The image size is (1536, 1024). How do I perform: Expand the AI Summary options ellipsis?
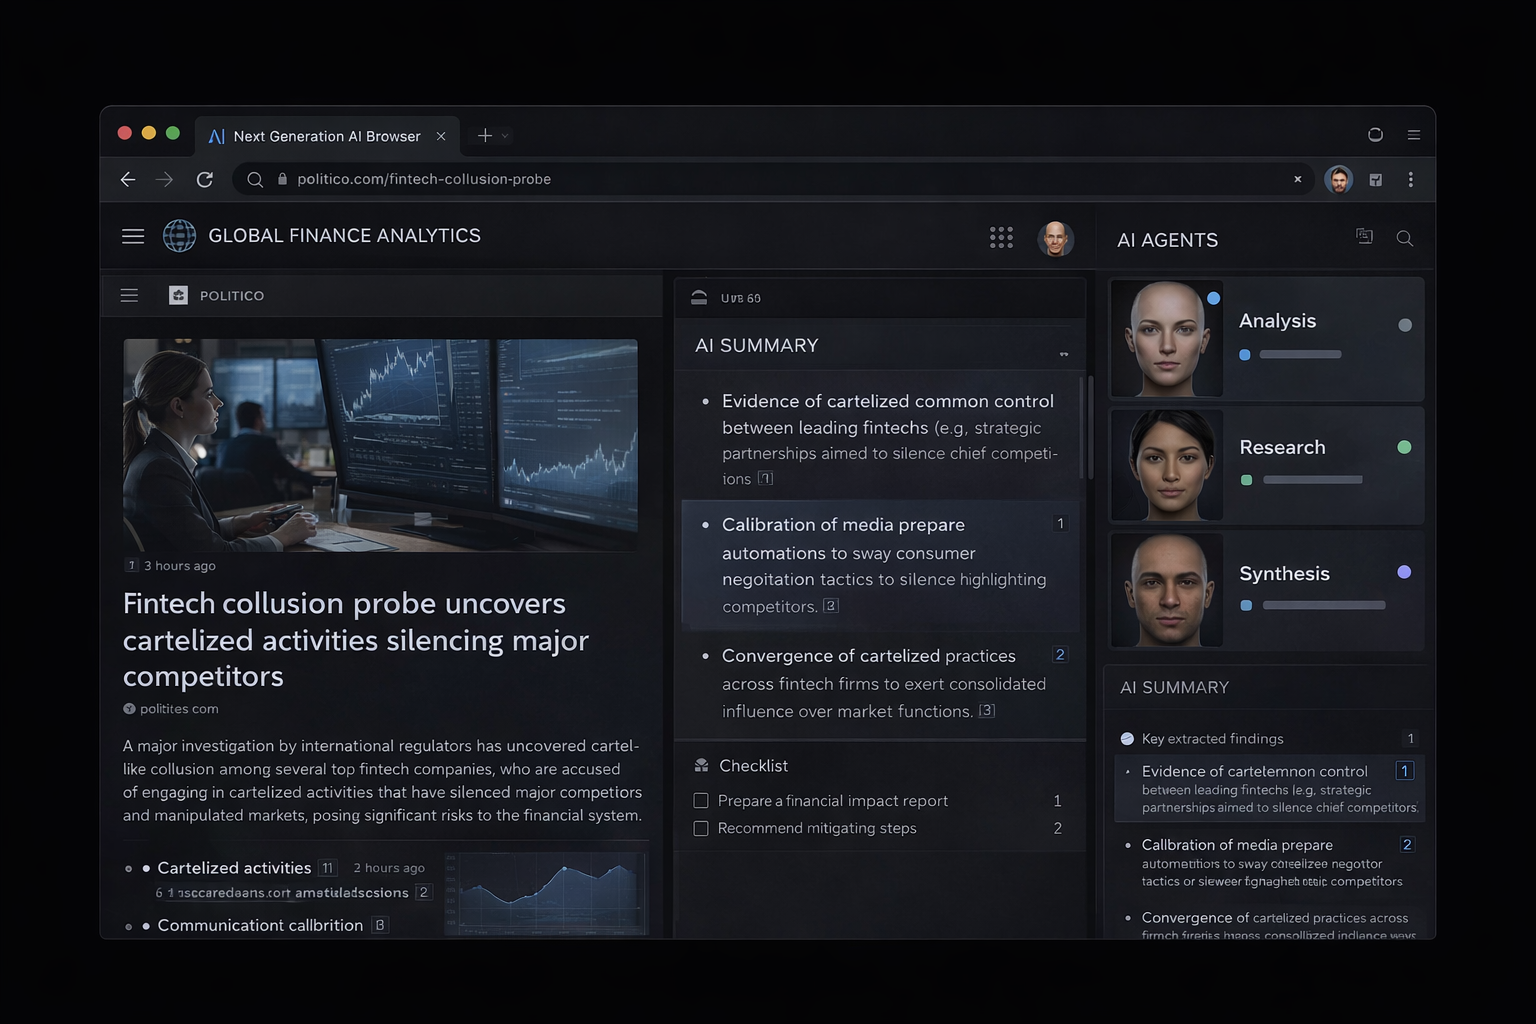point(1063,352)
